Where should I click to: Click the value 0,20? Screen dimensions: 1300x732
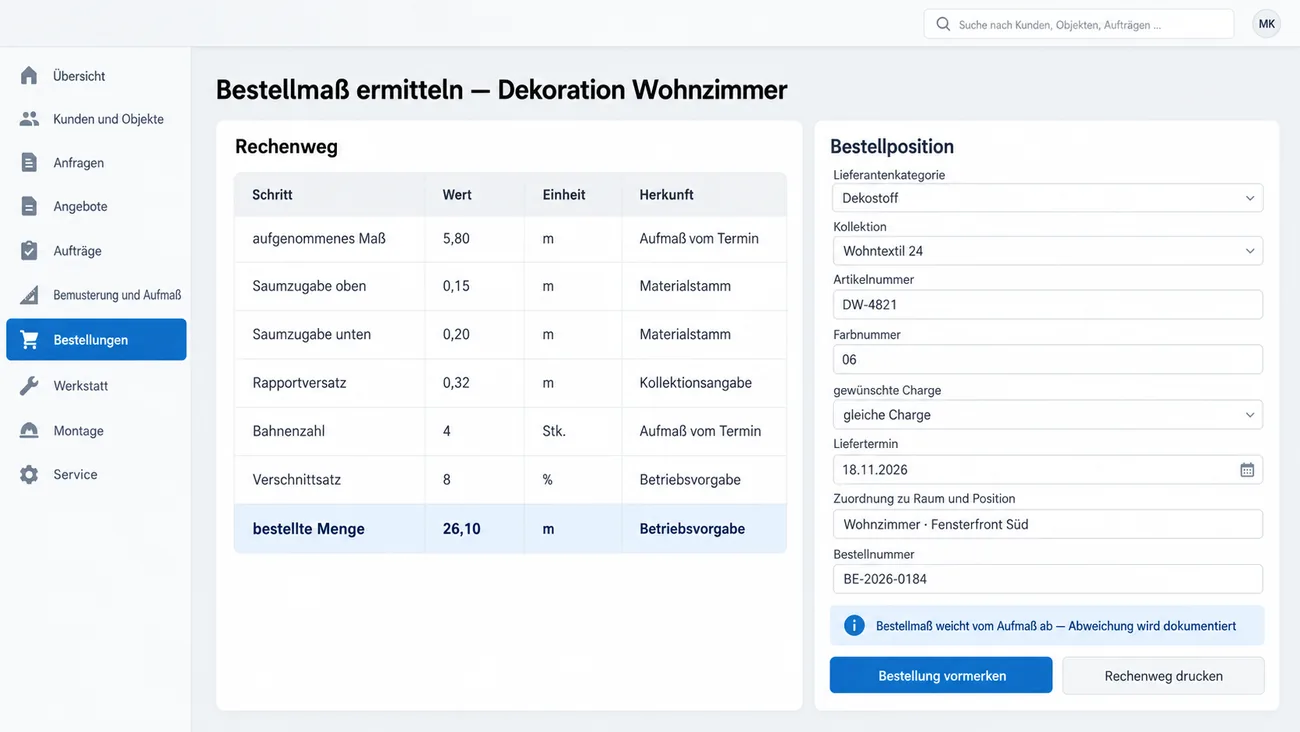[456, 334]
